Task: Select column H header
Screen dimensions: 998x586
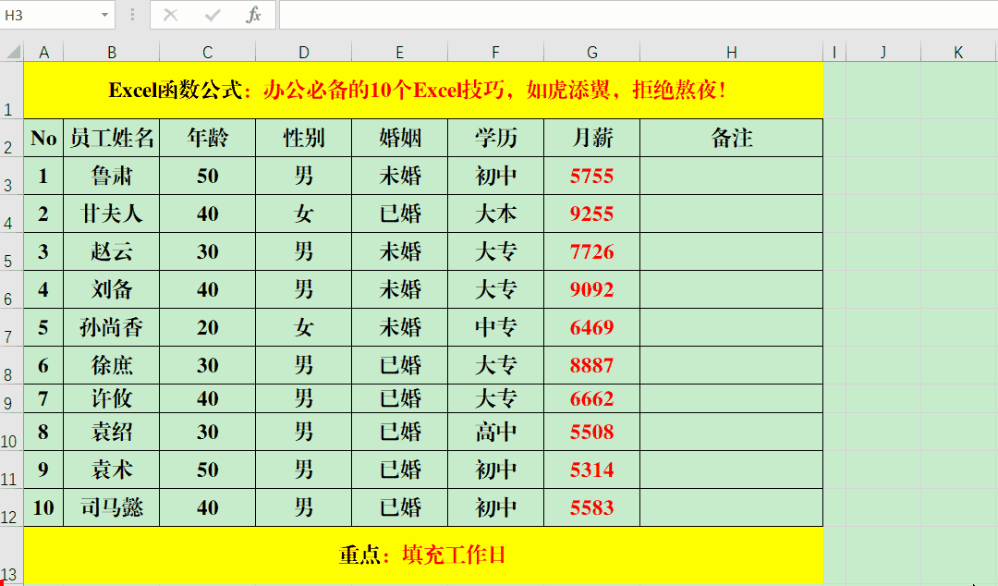Action: [x=731, y=52]
